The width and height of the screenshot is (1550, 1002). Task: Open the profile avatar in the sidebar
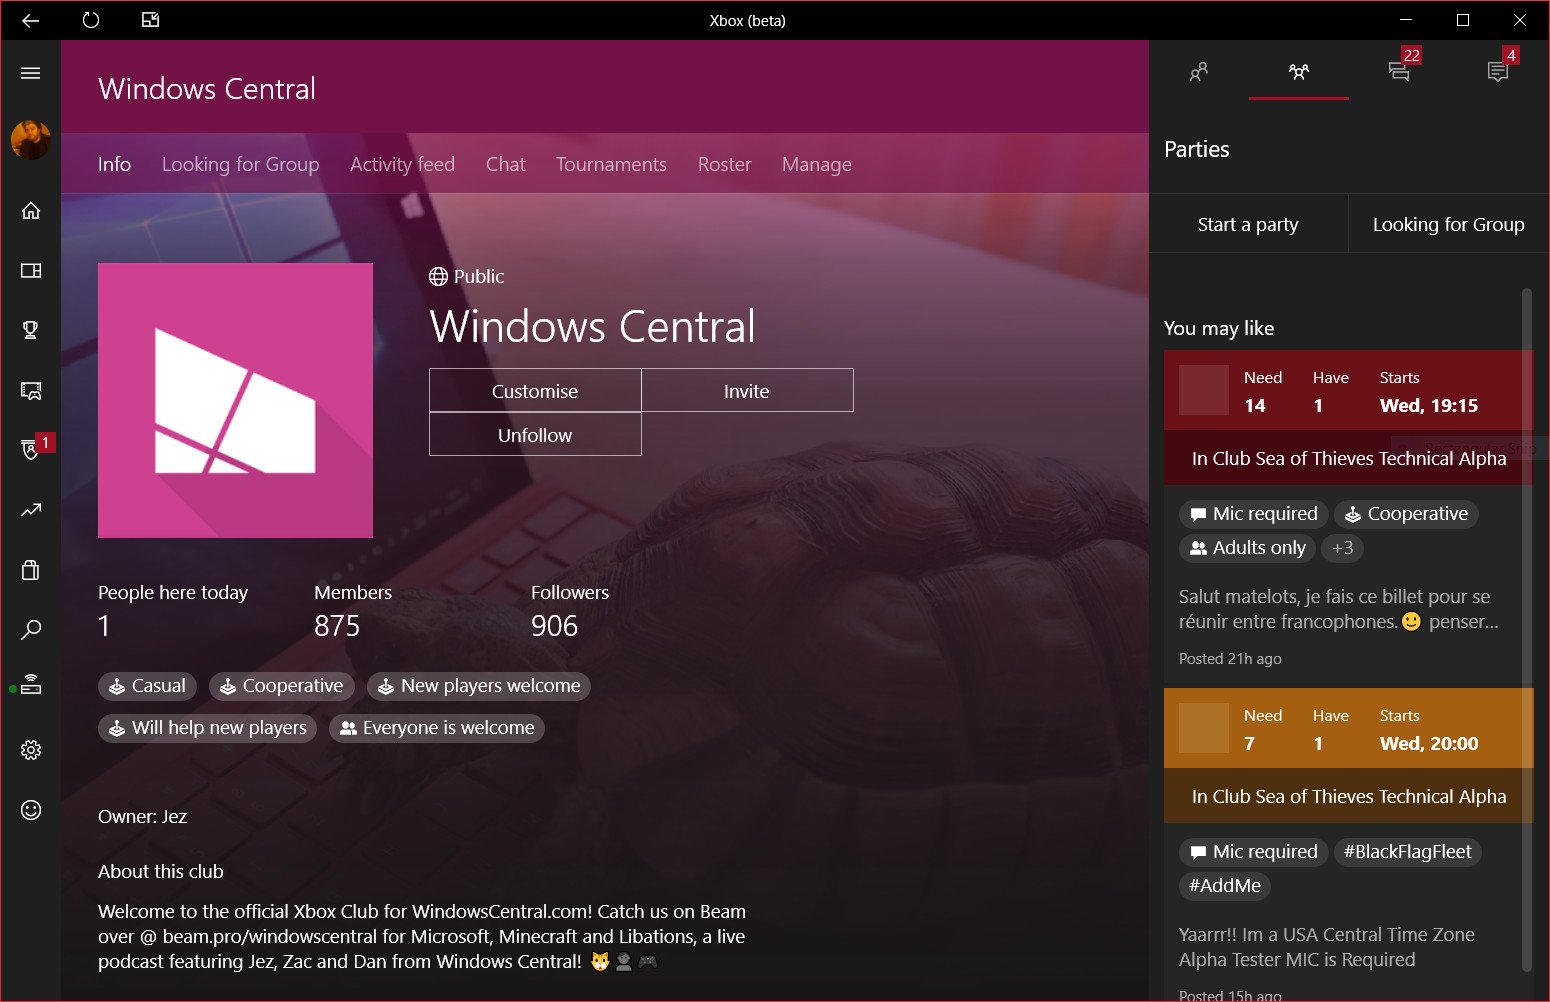31,140
